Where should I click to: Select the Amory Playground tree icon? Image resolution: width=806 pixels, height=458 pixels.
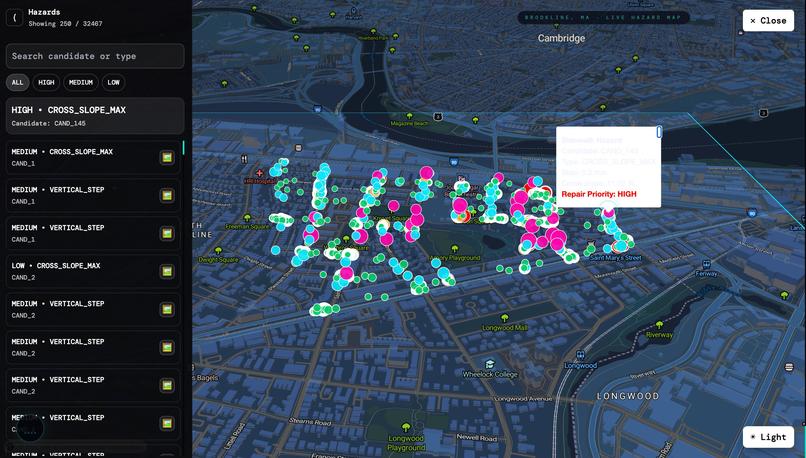(454, 249)
